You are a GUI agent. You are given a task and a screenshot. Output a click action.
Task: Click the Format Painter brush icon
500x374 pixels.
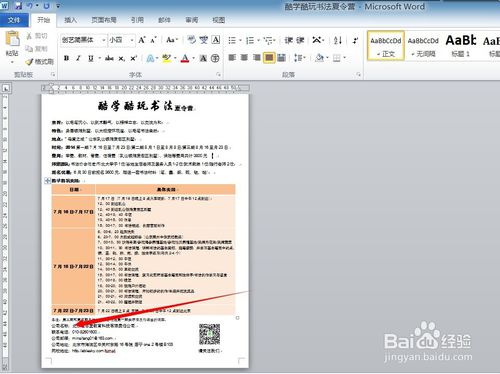[x=29, y=62]
